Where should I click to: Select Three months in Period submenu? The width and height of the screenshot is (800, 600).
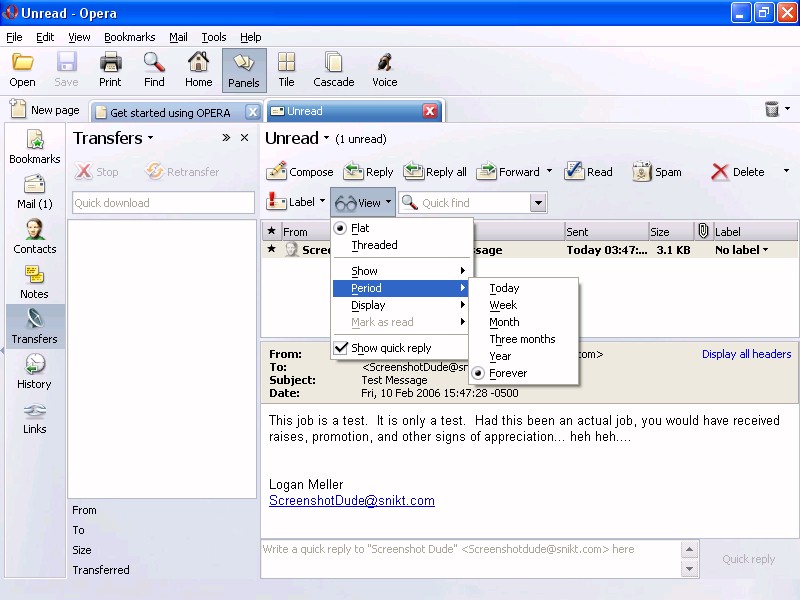click(x=522, y=339)
